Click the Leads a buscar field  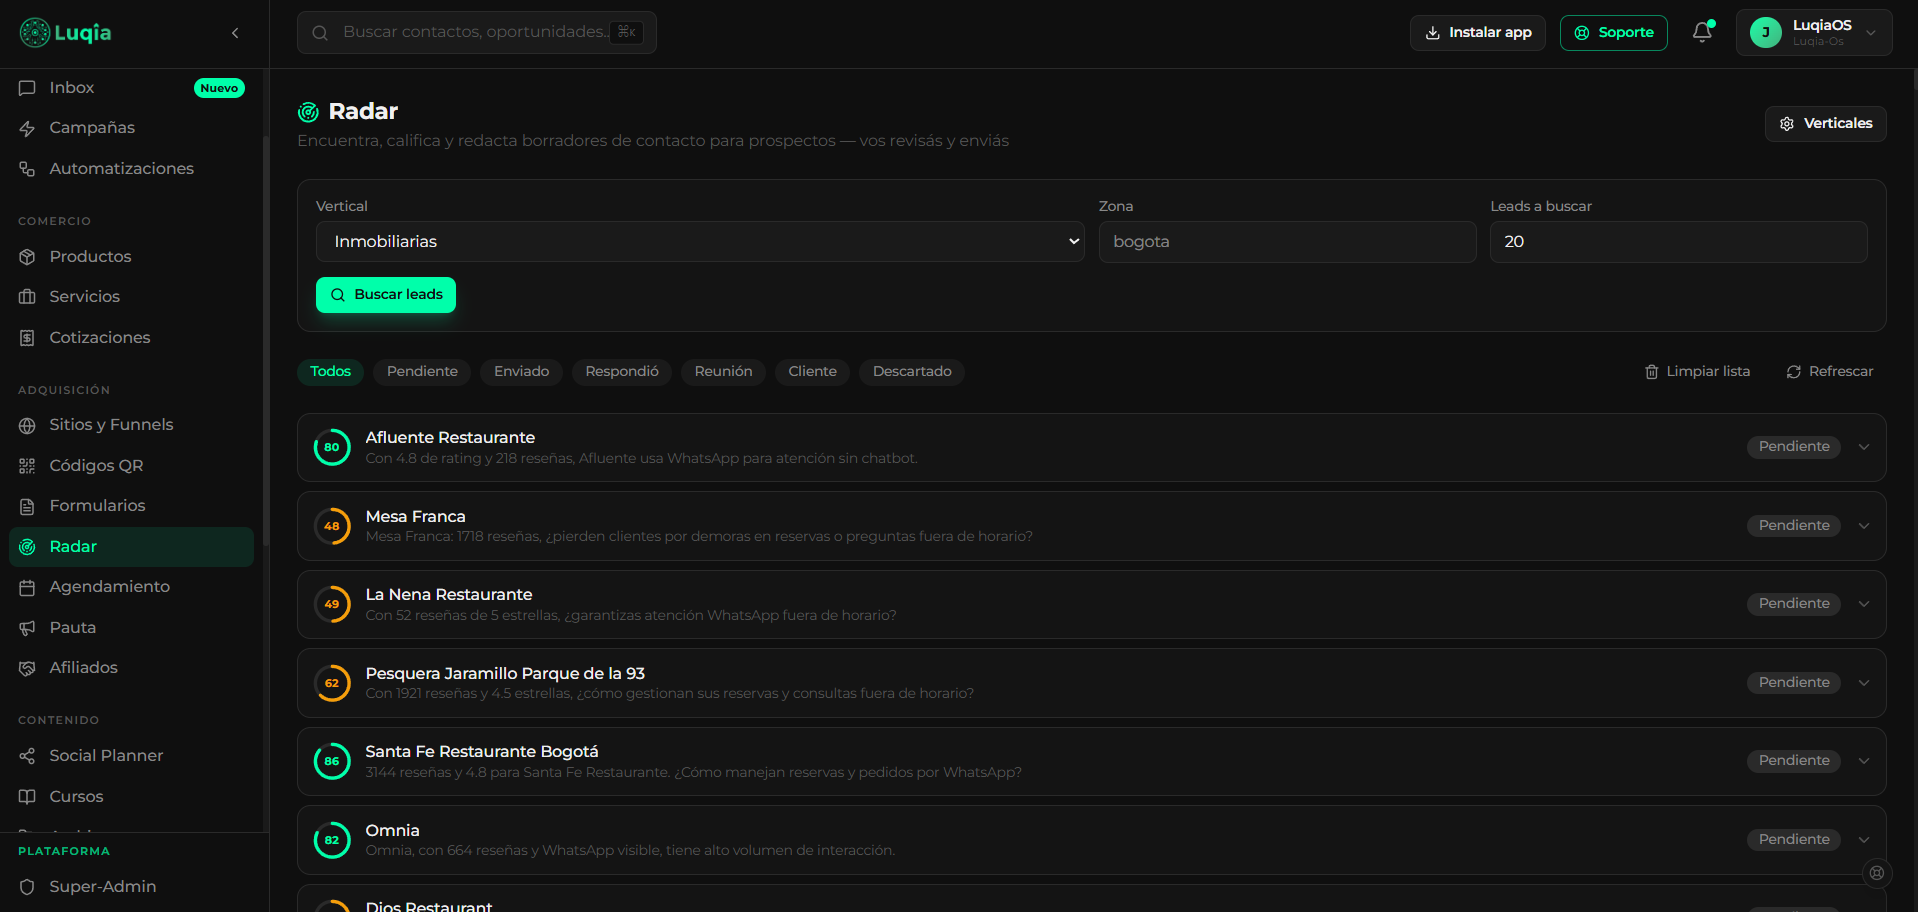1678,242
